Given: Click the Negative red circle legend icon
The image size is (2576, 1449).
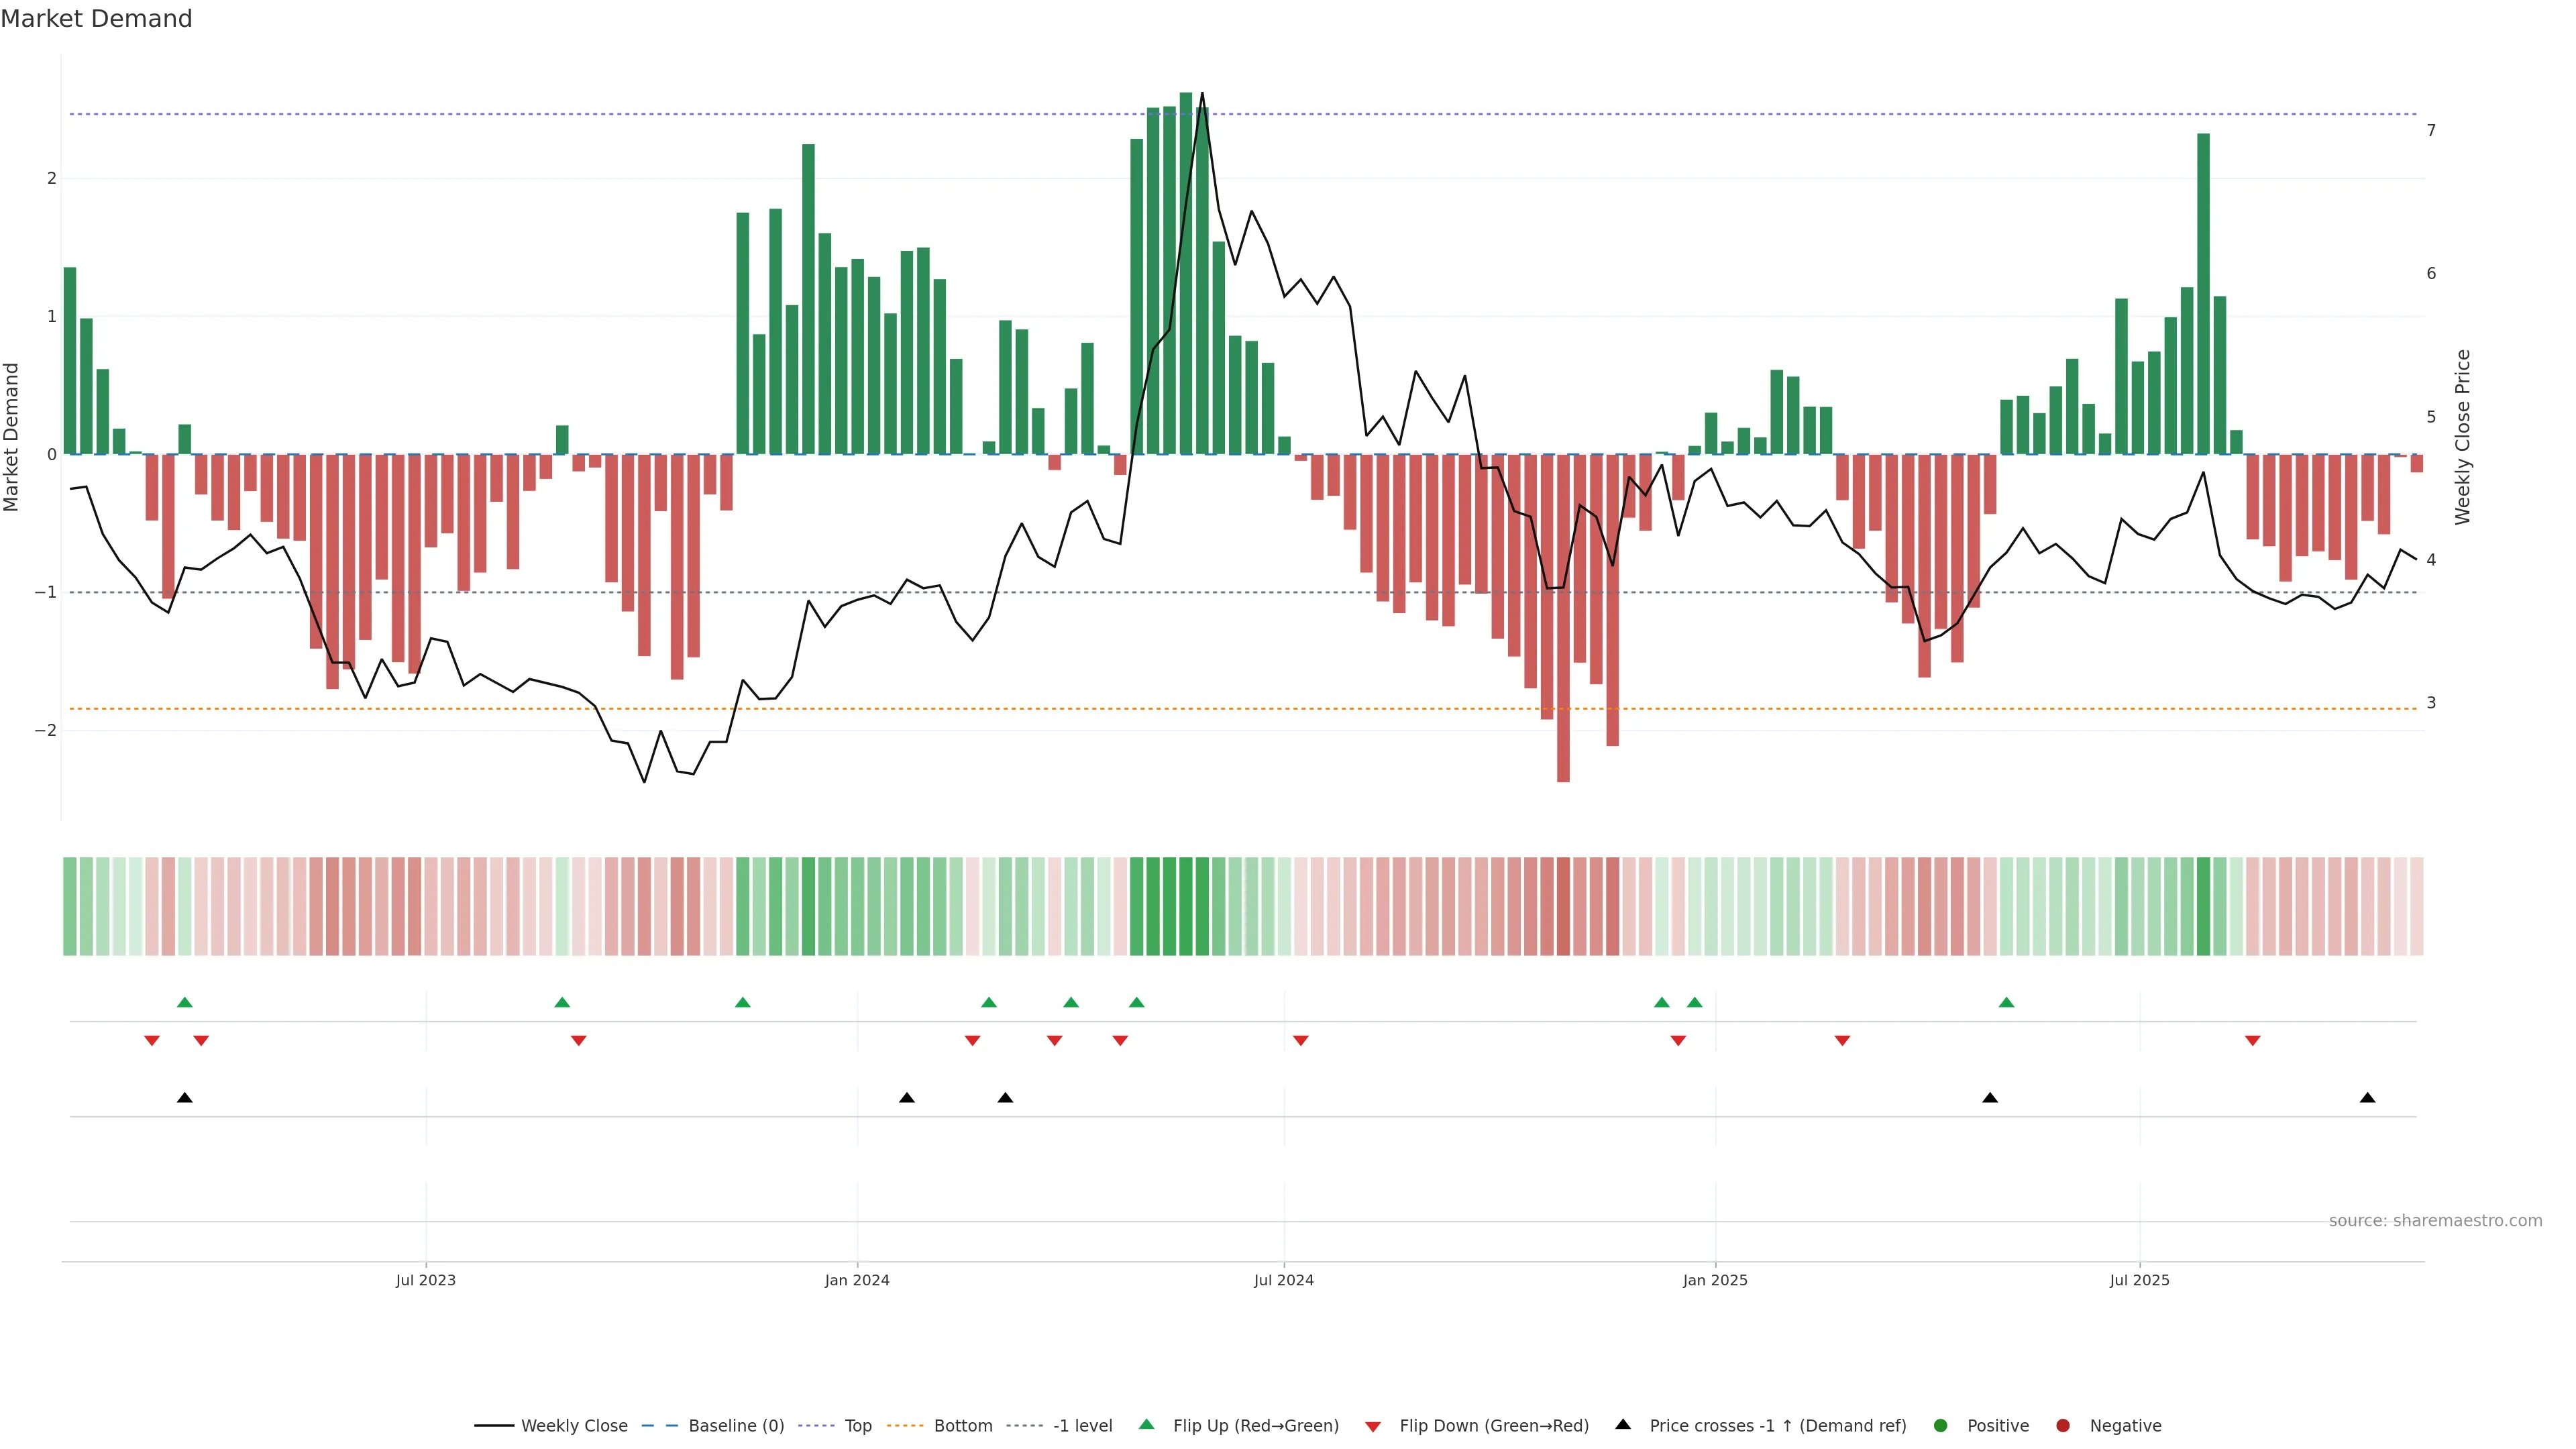Looking at the screenshot, I should [2063, 1426].
